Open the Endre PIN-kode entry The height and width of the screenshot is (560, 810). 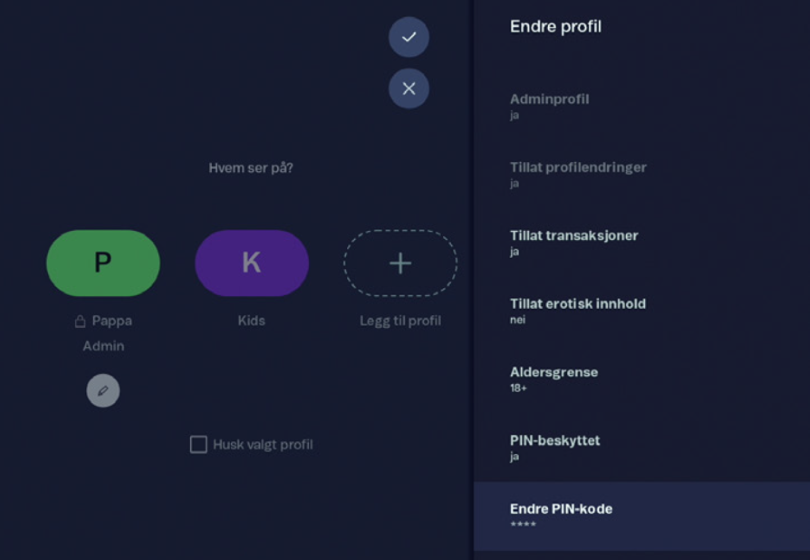click(642, 516)
